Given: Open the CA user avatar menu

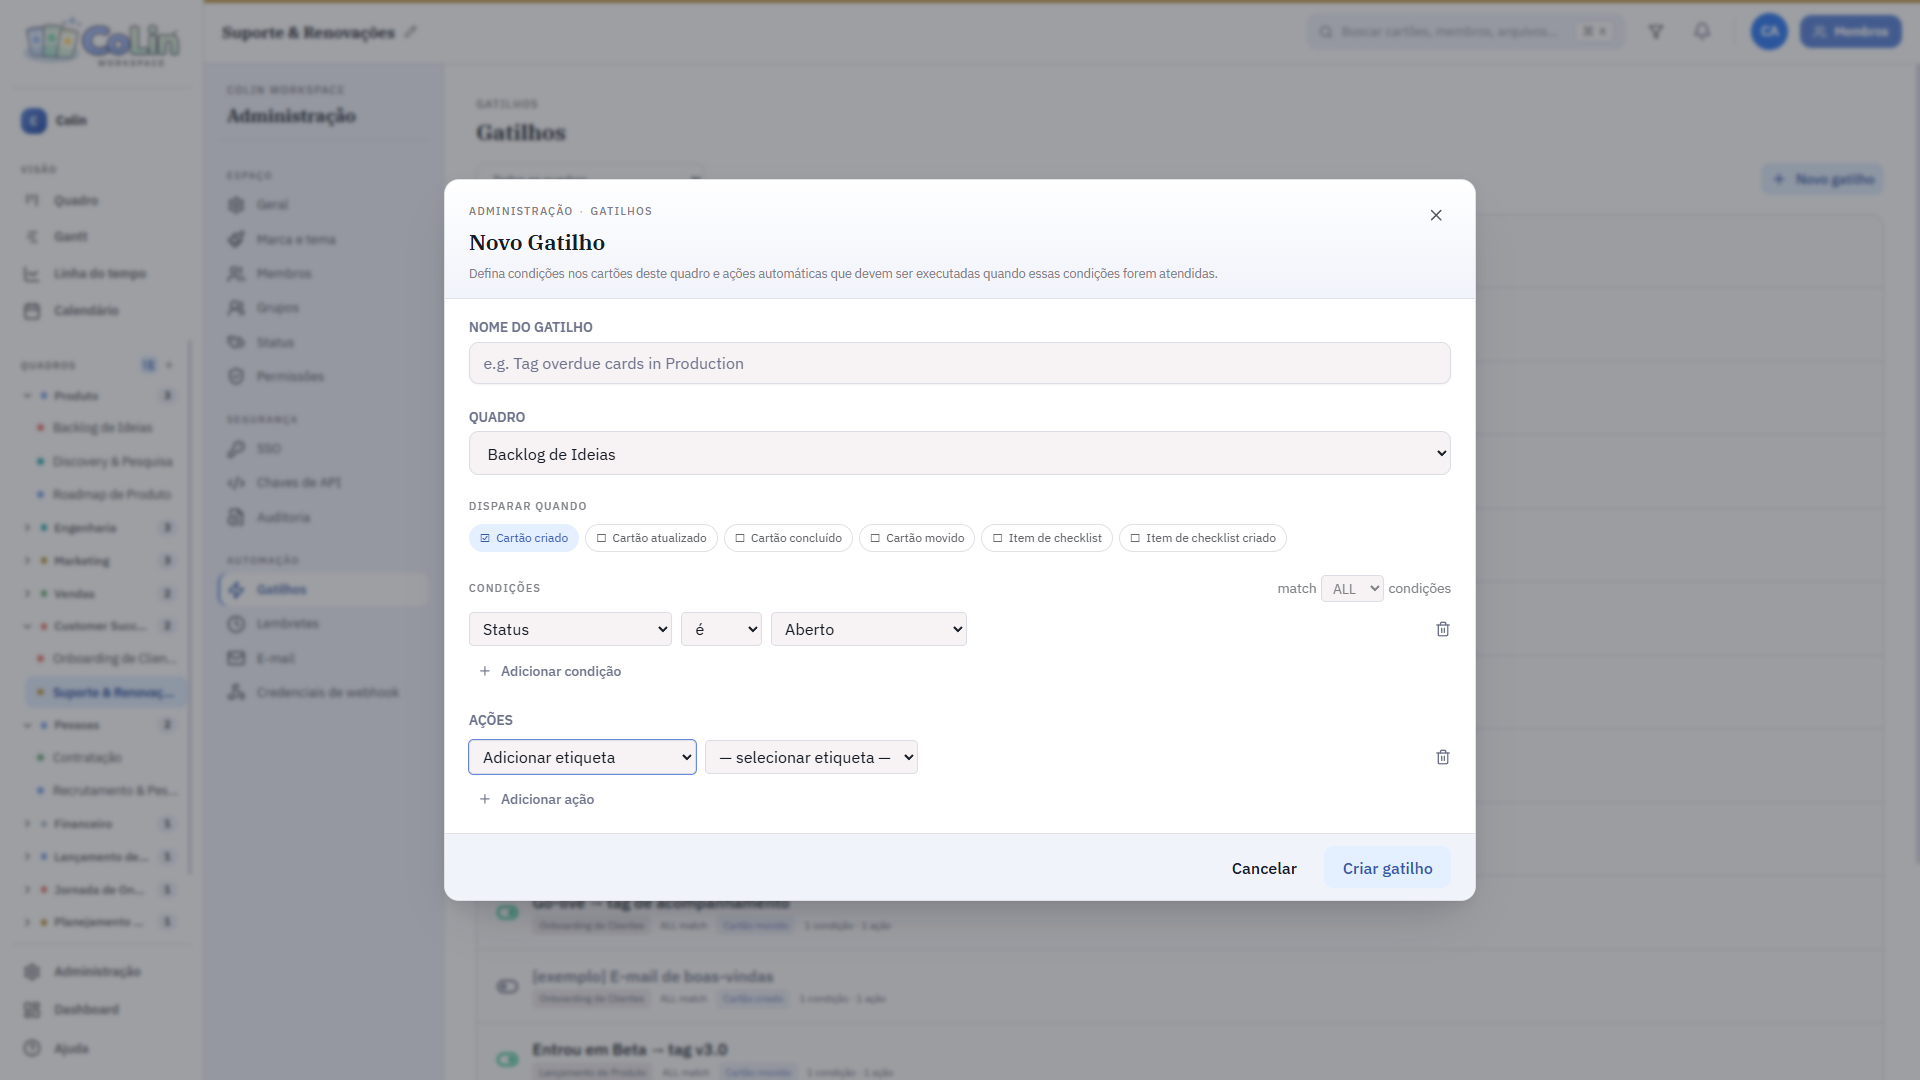Looking at the screenshot, I should tap(1769, 32).
